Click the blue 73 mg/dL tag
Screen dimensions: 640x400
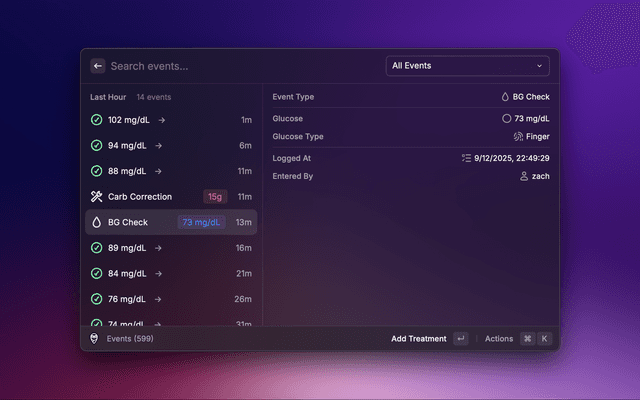click(203, 222)
